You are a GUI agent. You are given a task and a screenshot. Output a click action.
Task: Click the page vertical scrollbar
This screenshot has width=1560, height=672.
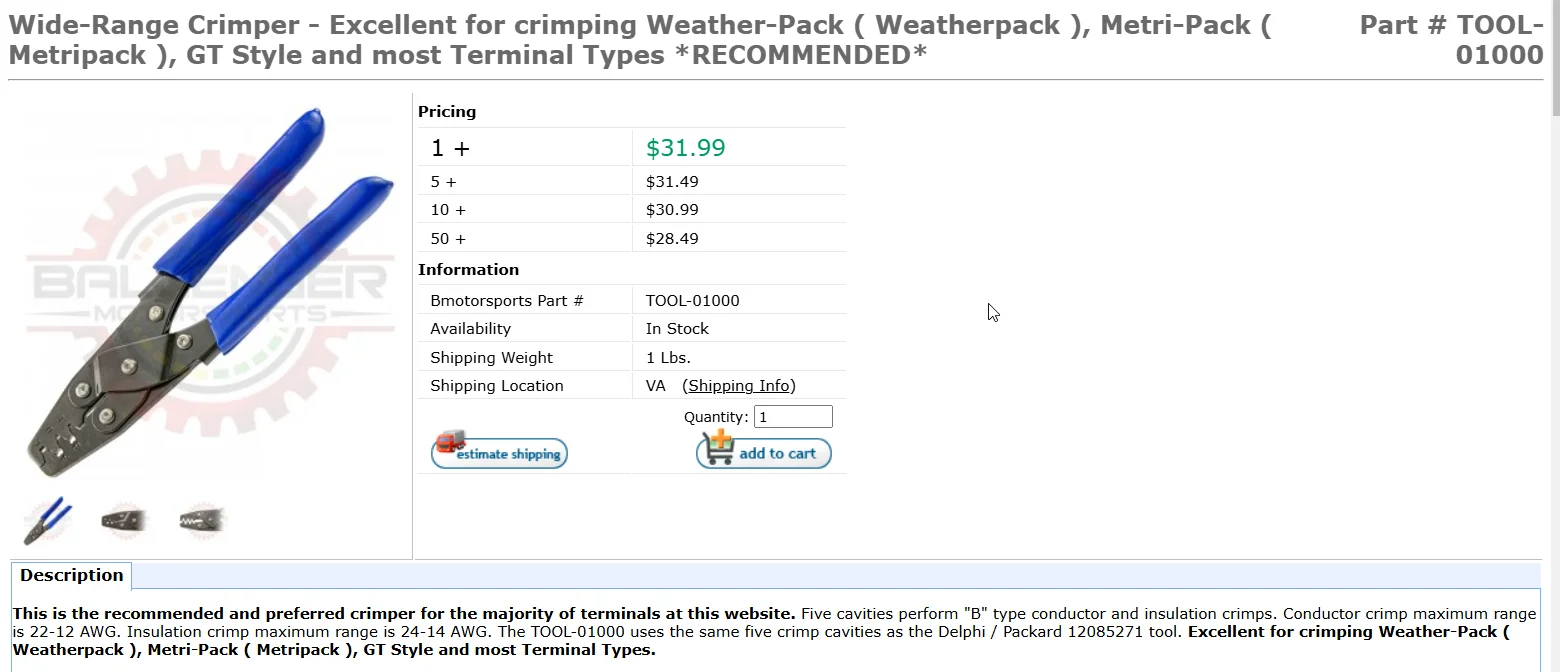pos(1555,336)
